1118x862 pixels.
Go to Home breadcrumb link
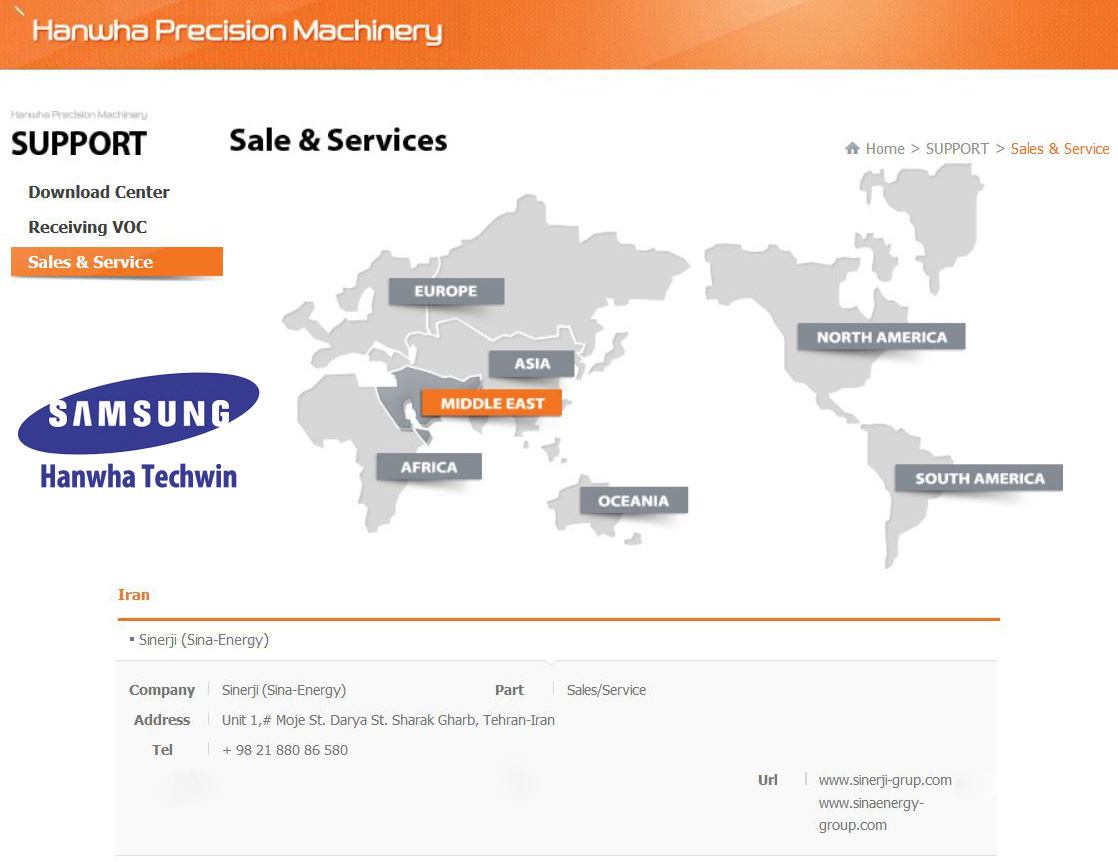[885, 148]
